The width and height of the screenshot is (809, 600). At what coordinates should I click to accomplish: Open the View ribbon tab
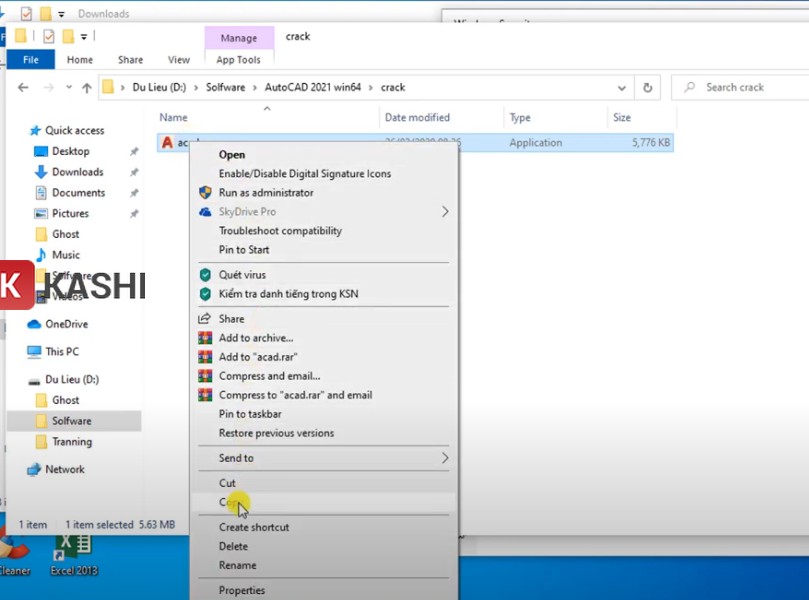click(x=179, y=60)
